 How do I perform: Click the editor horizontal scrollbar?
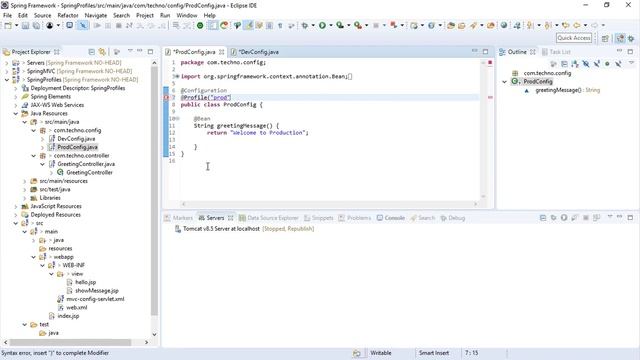(329, 204)
